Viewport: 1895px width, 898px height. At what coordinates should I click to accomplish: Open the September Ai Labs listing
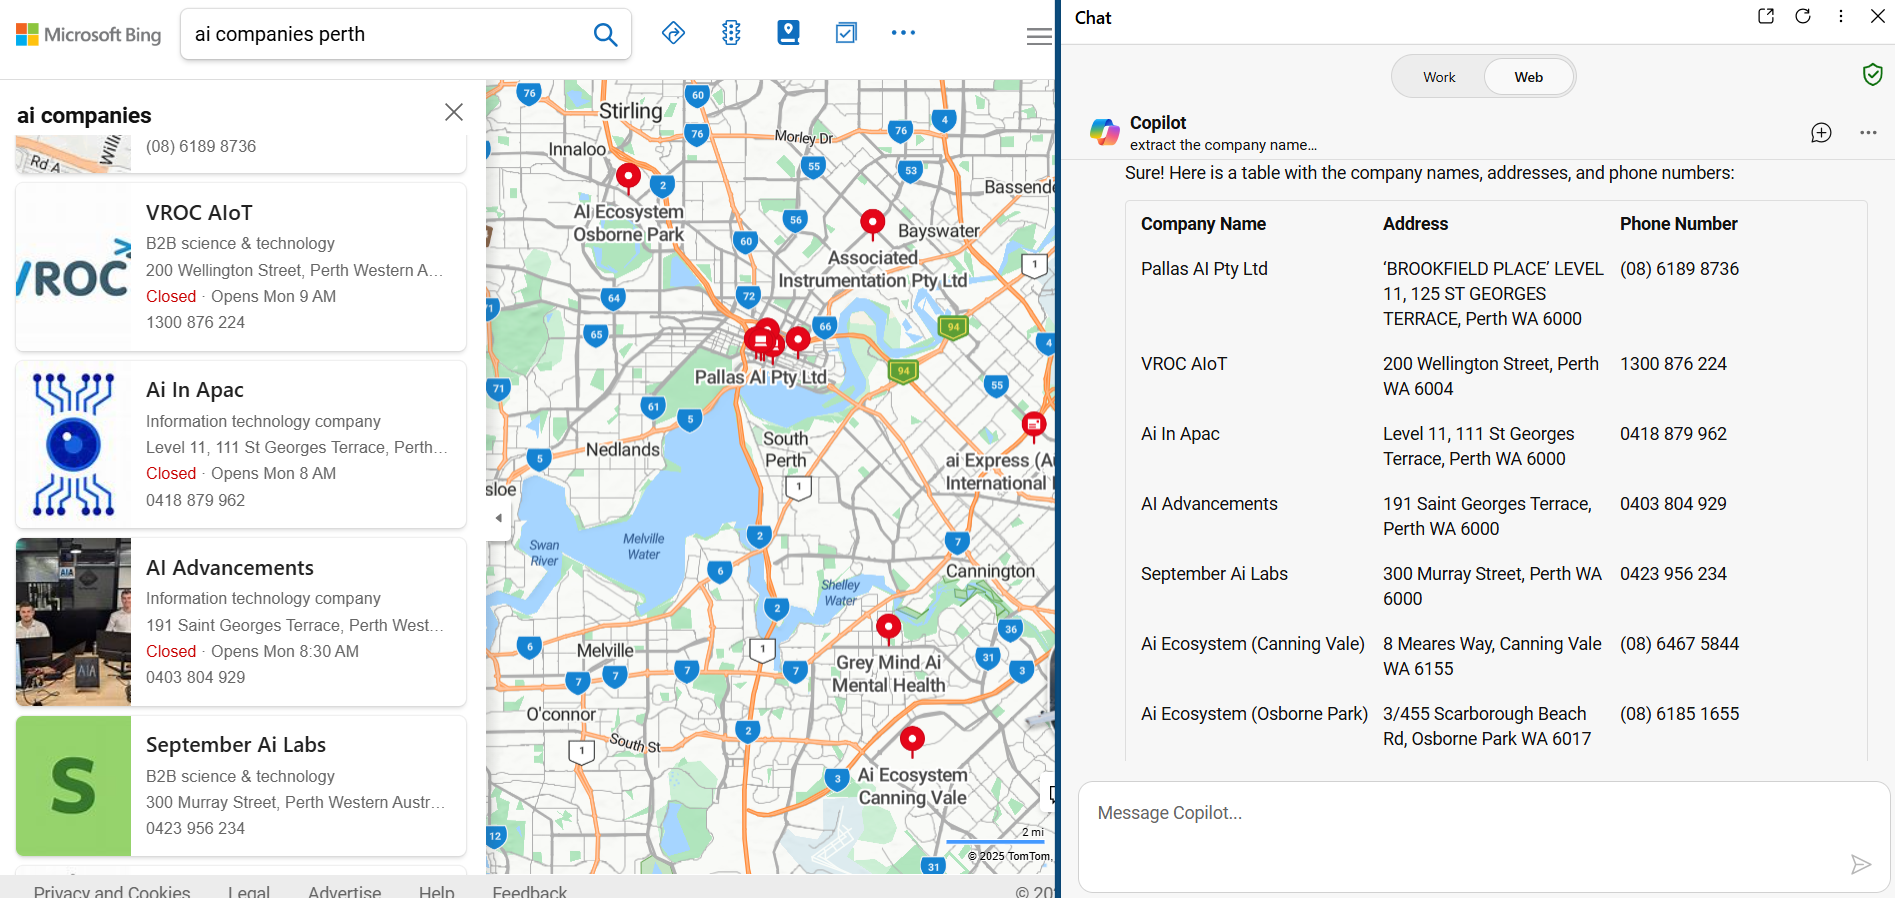[x=241, y=785]
